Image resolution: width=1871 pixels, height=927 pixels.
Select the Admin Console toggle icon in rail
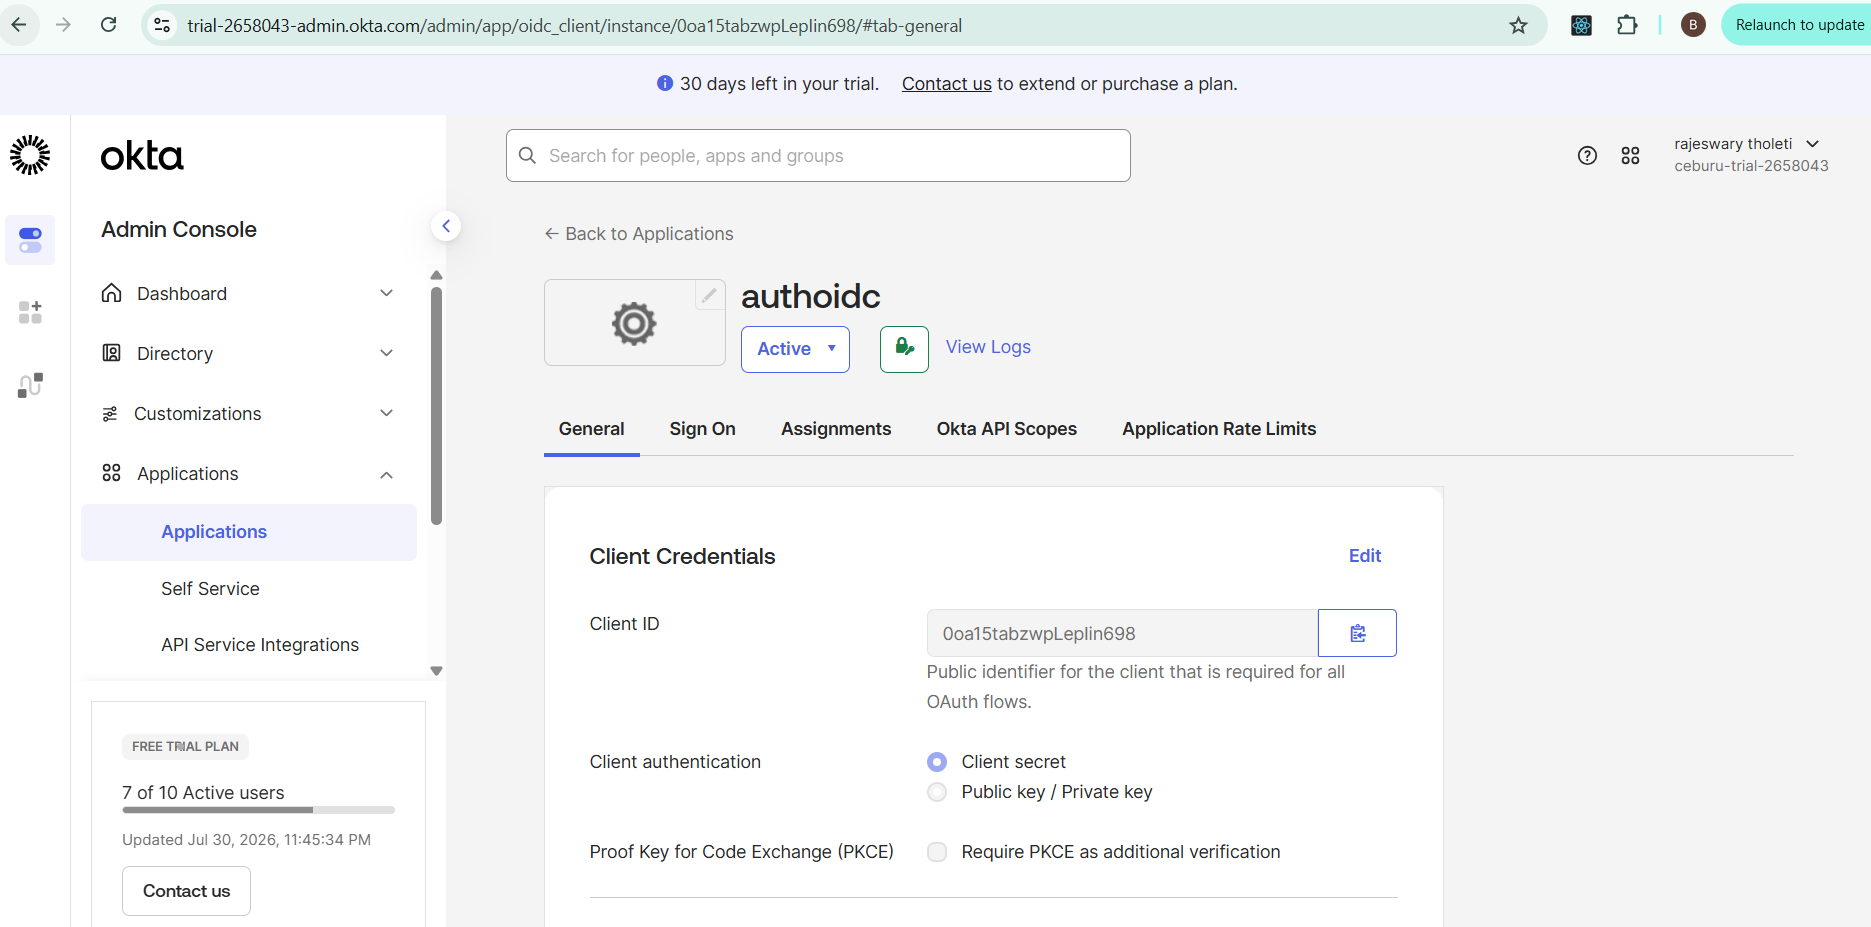pos(30,240)
